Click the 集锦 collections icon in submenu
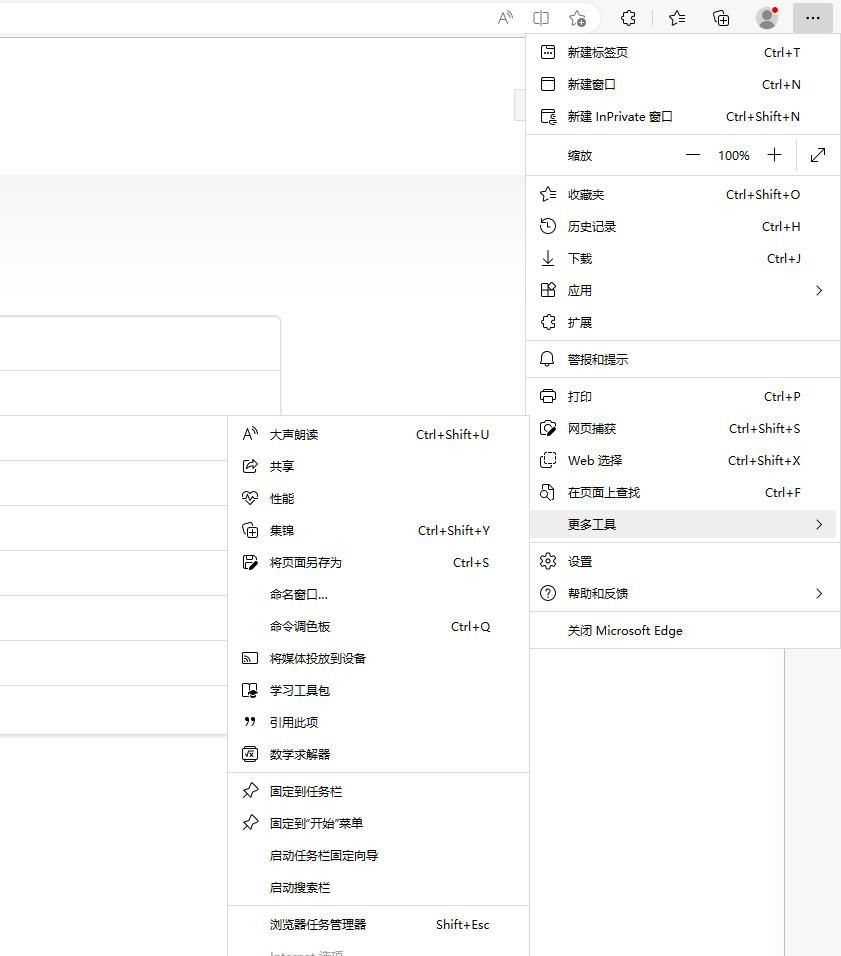The width and height of the screenshot is (841, 956). coord(250,530)
